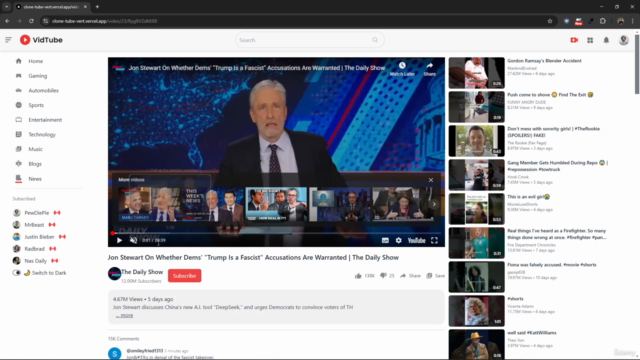
Task: Go back using browser back arrow
Action: click(x=7, y=21)
